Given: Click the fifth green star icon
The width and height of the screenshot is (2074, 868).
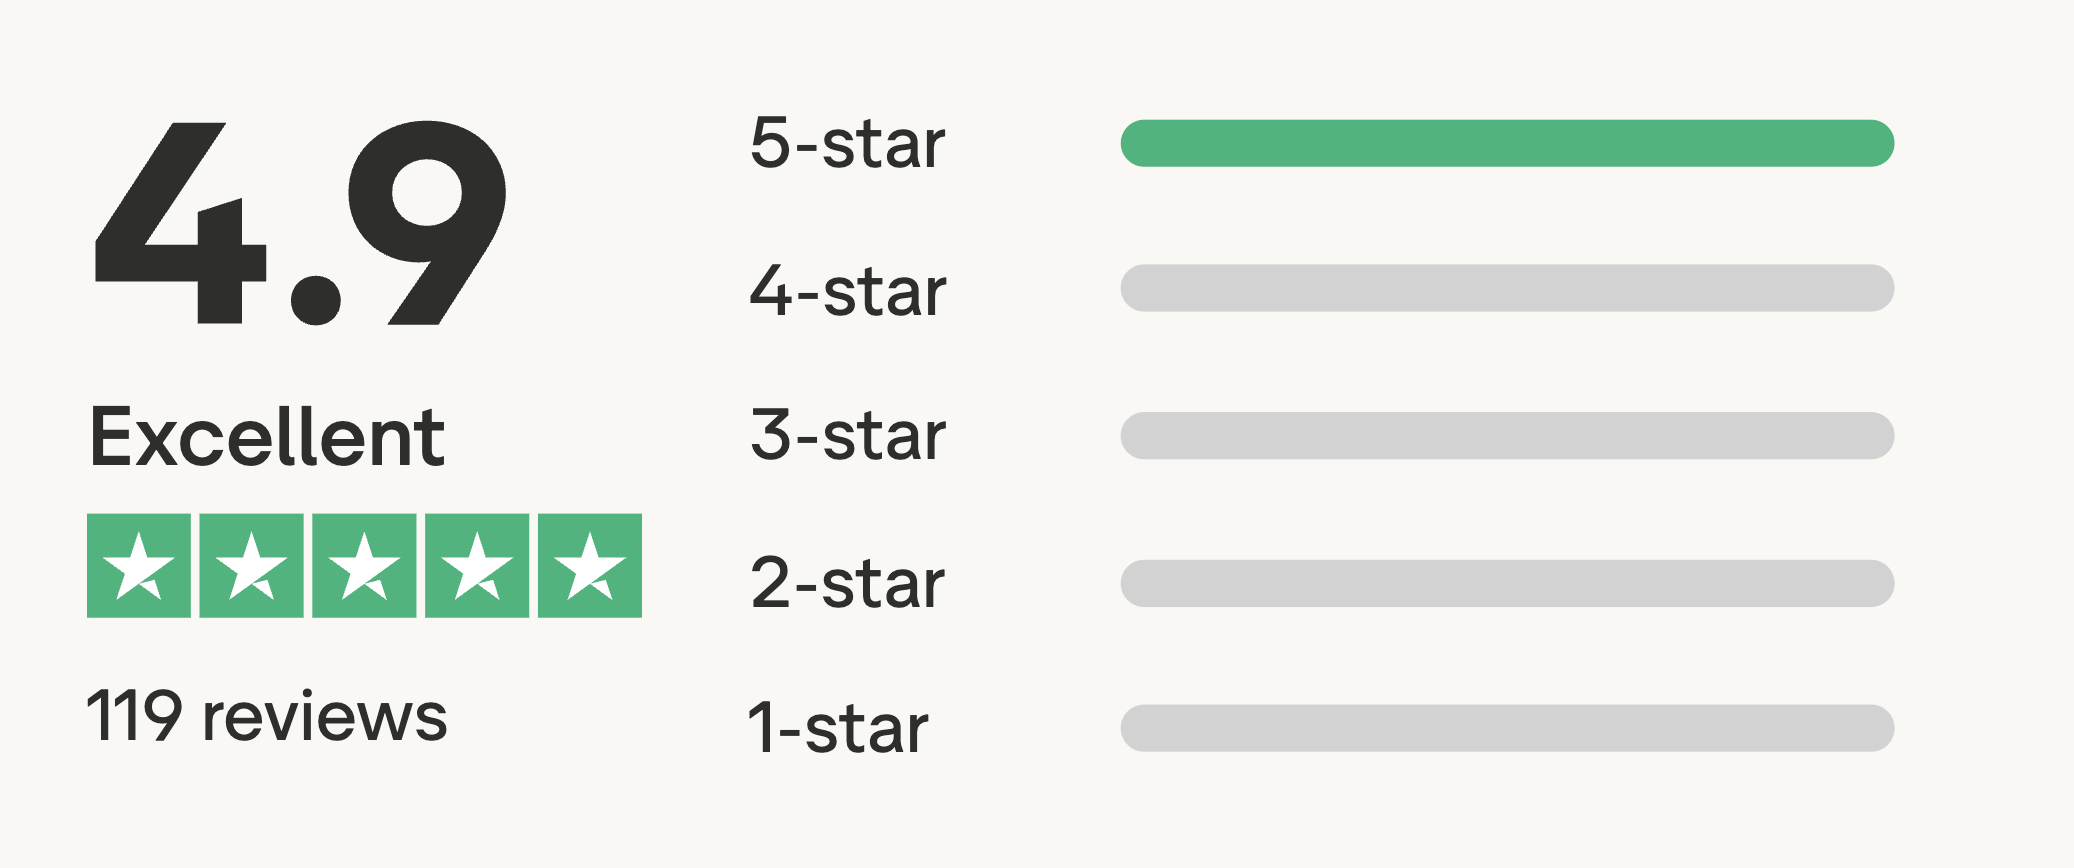Looking at the screenshot, I should tap(590, 566).
